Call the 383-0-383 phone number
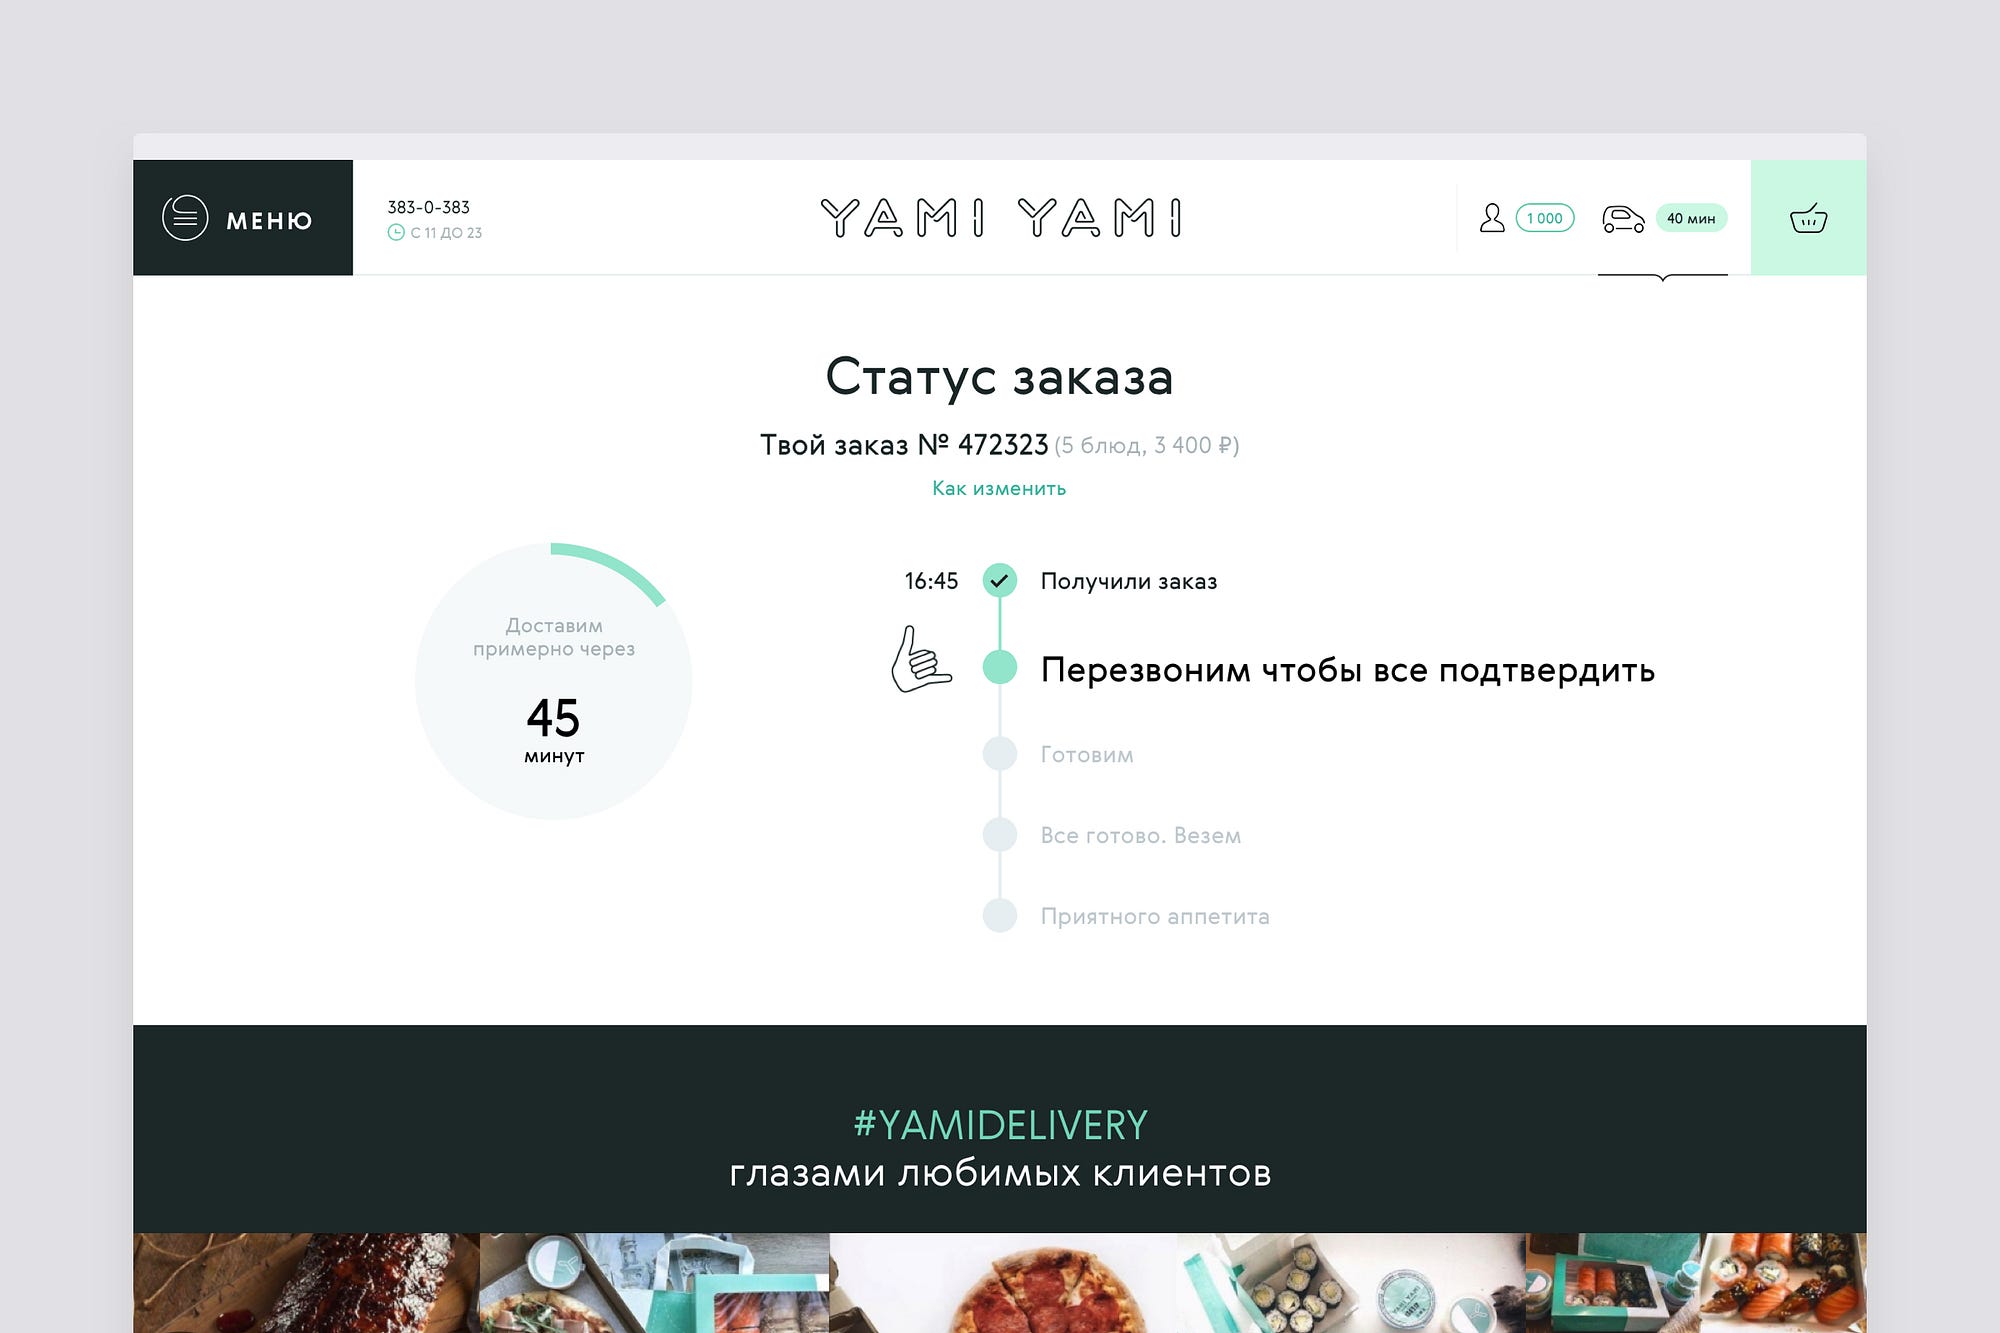 [x=428, y=207]
